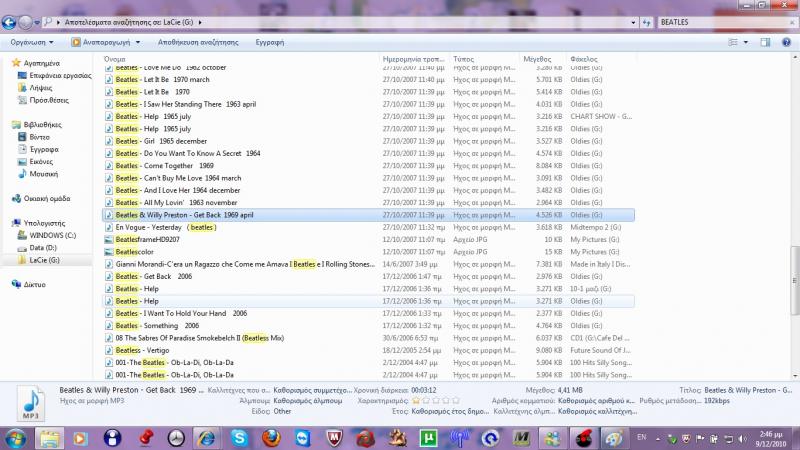Select Beatles - I Saw Her Standing There

pyautogui.click(x=368, y=104)
